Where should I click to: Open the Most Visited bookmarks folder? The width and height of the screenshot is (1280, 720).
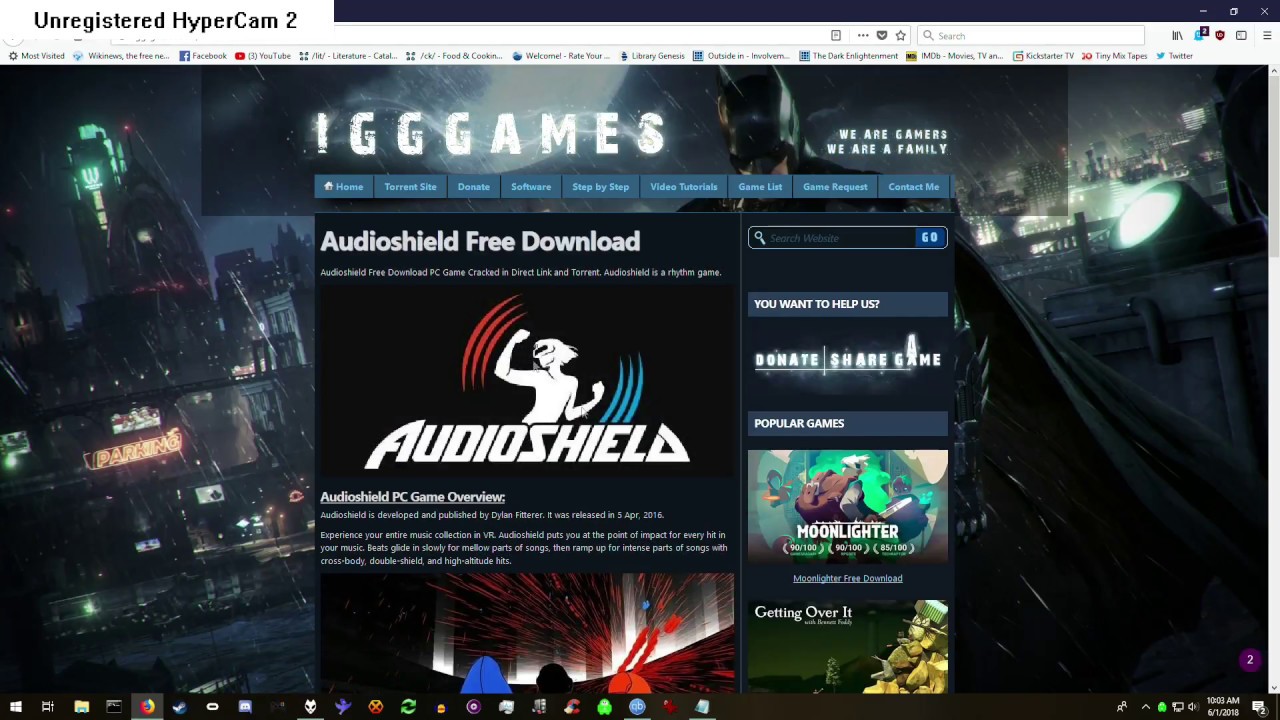[38, 56]
